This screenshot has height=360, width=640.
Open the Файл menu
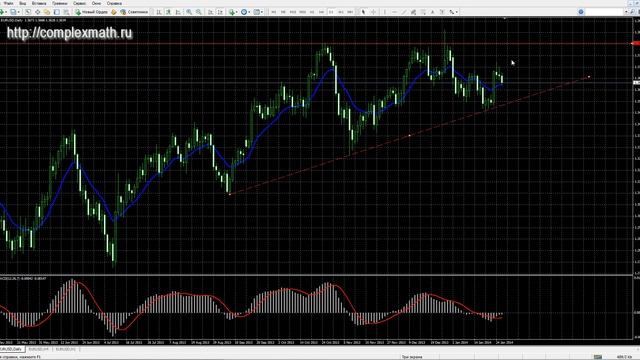click(x=8, y=3)
